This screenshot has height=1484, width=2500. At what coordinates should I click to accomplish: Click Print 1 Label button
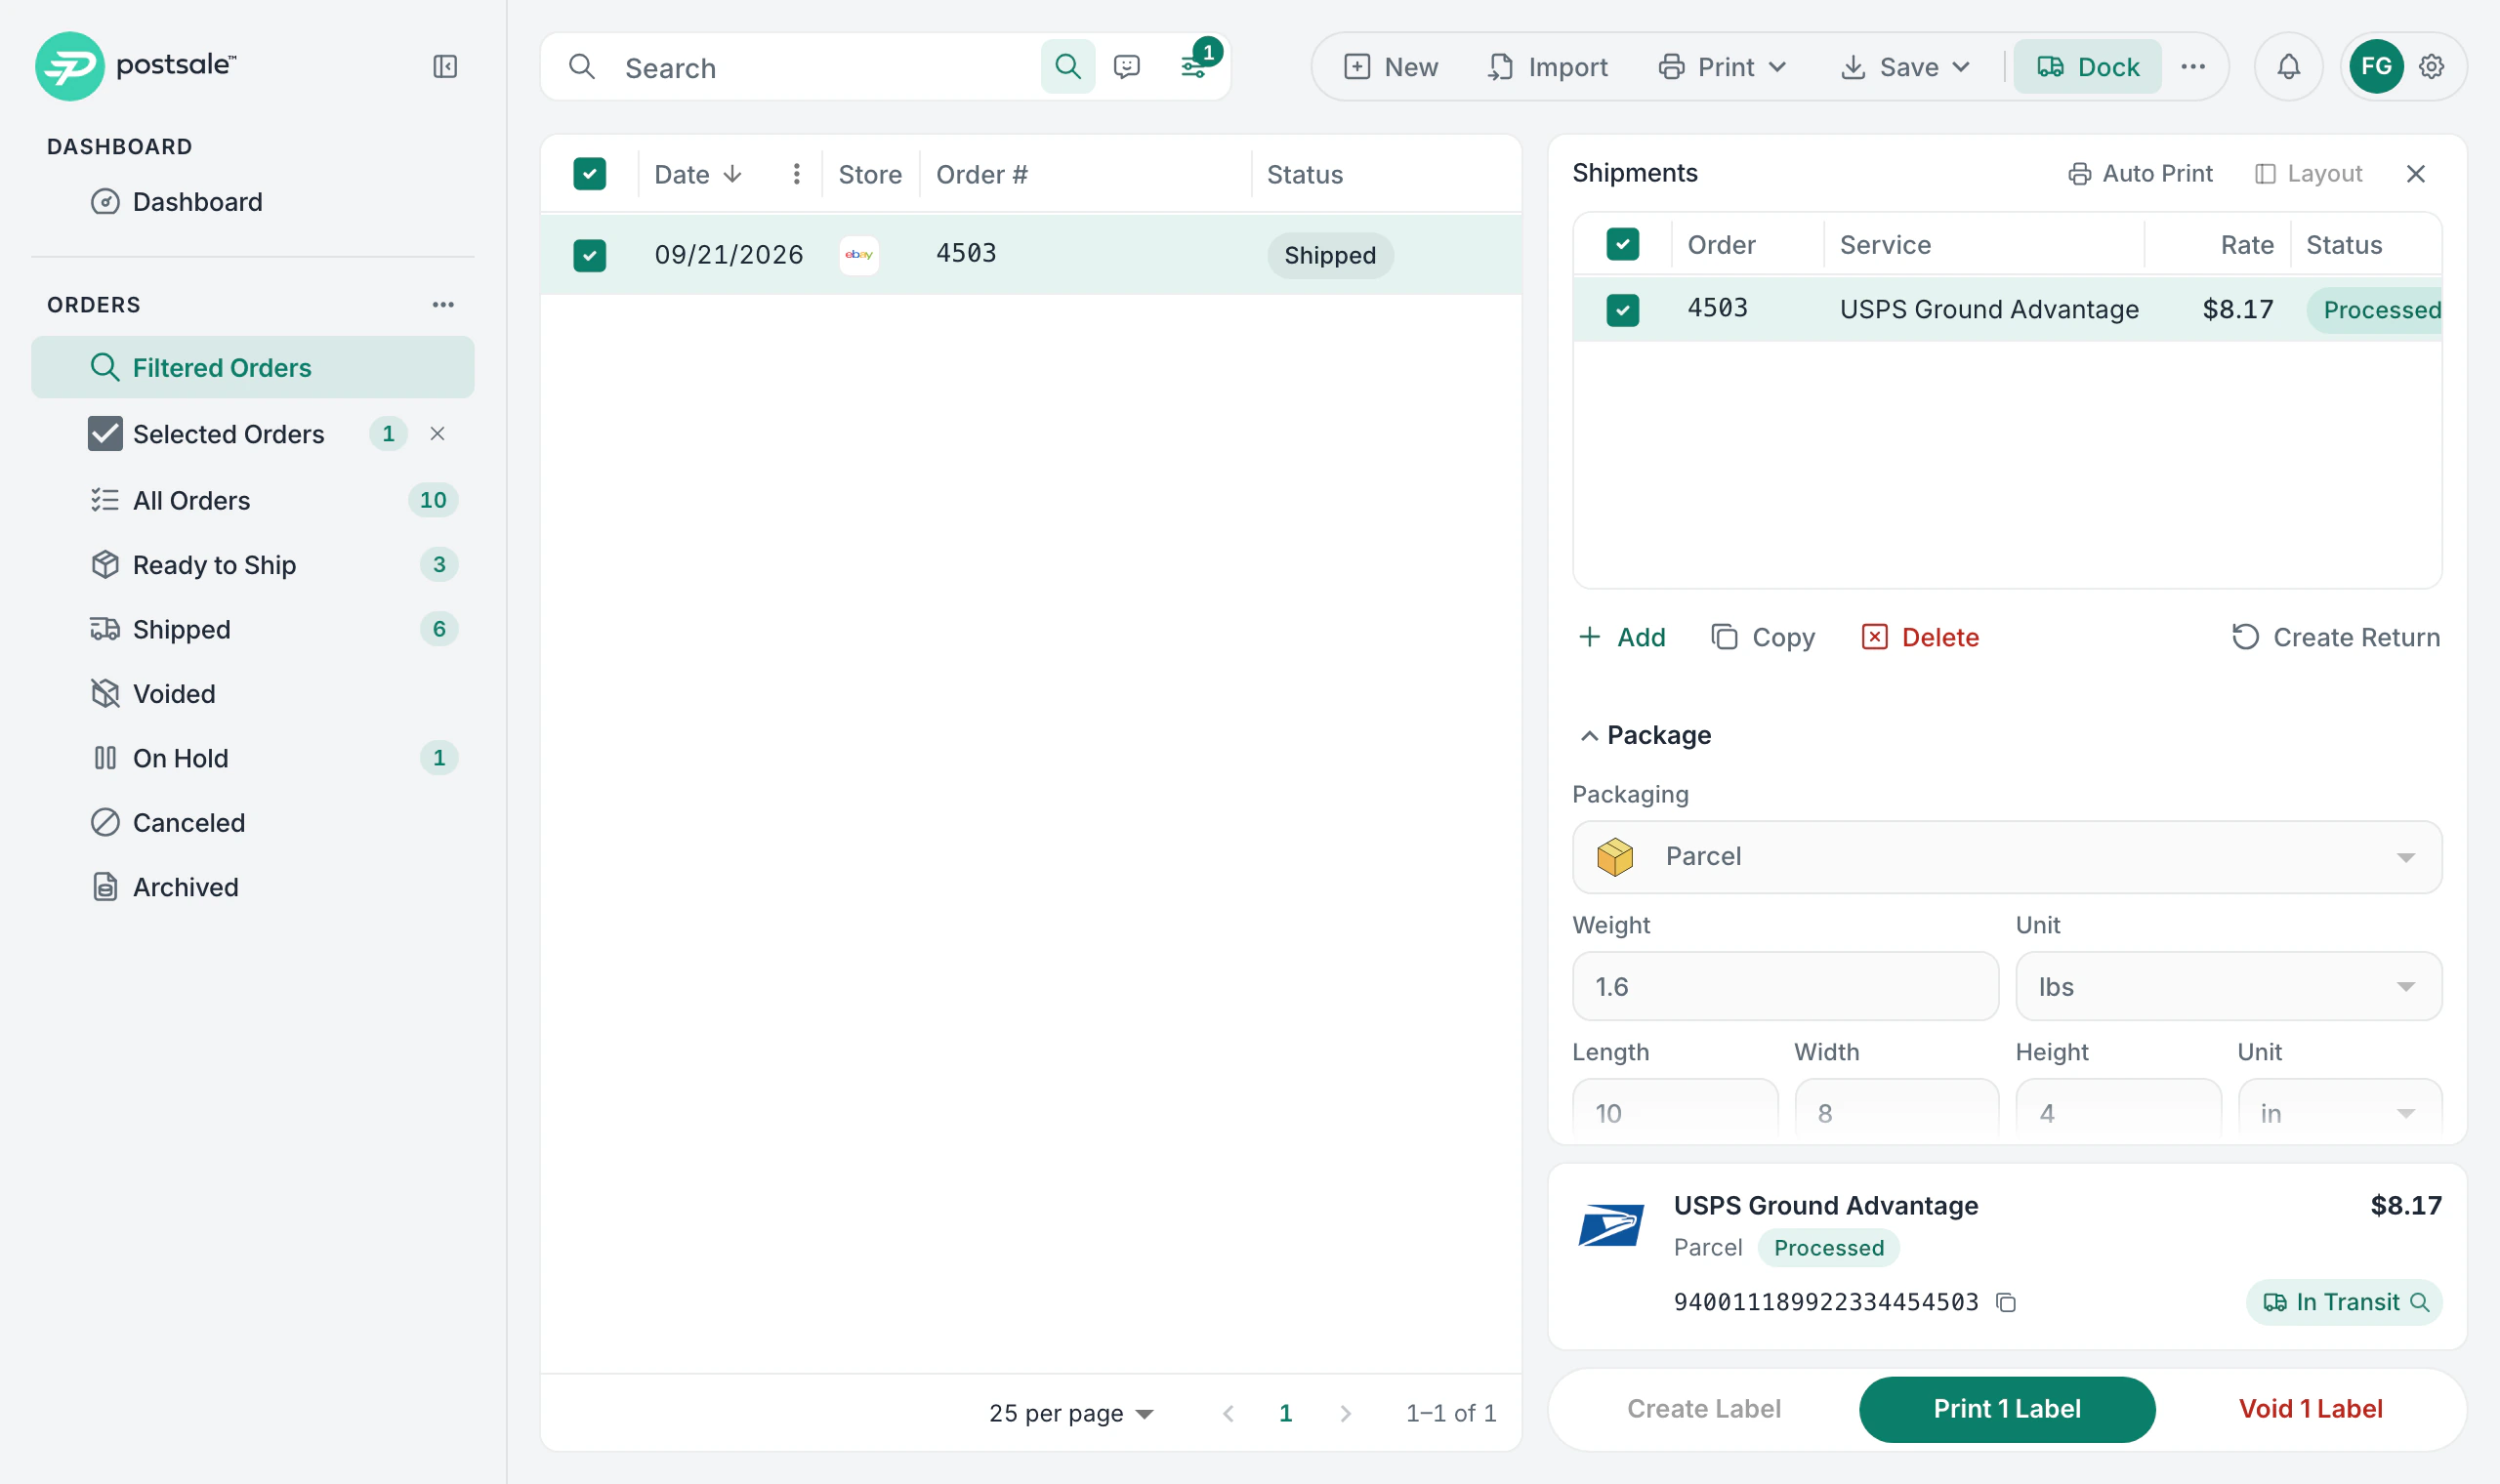pos(2006,1408)
